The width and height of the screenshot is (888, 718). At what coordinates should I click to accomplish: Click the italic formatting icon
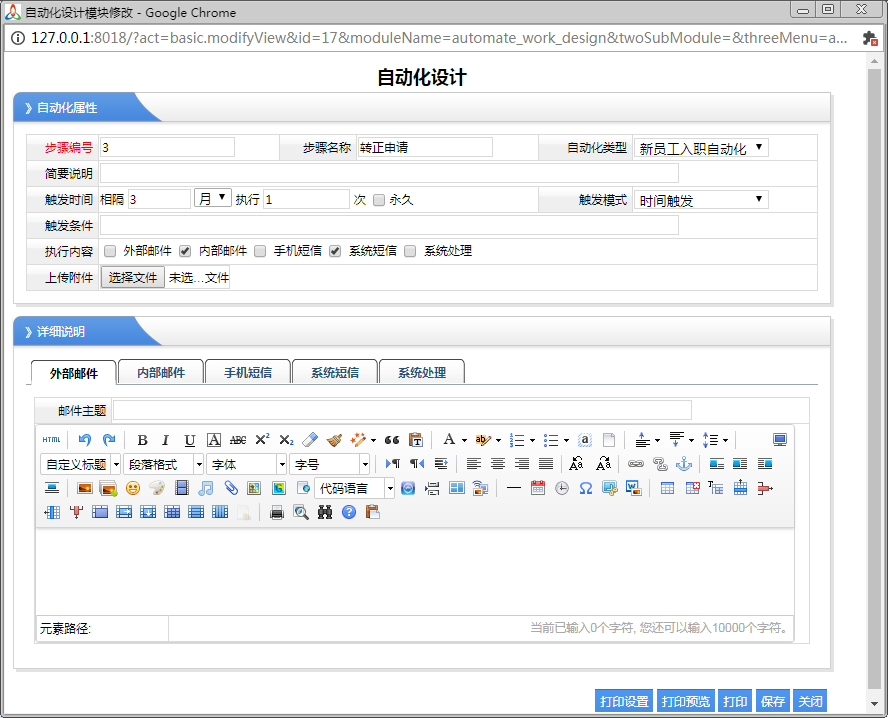[165, 440]
